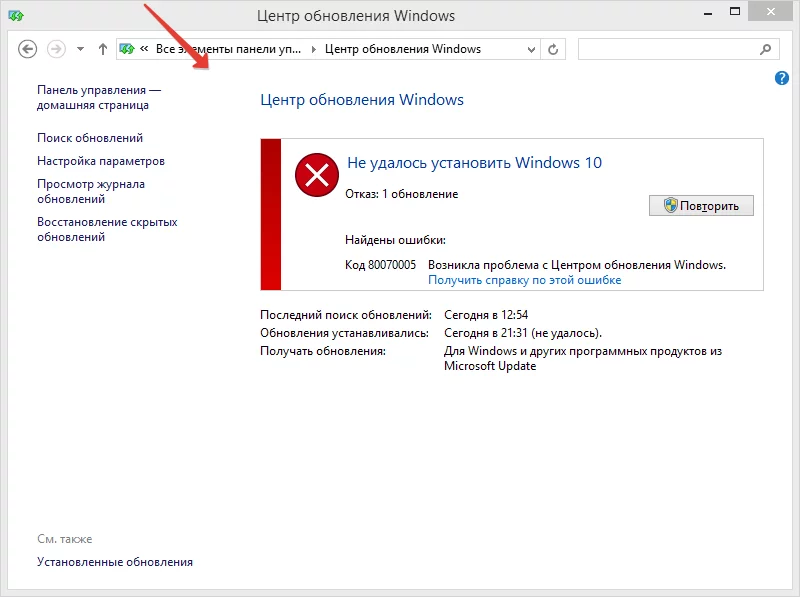Open Получить справку по этой ошибке
Viewport: 800px width, 597px height.
tap(524, 280)
